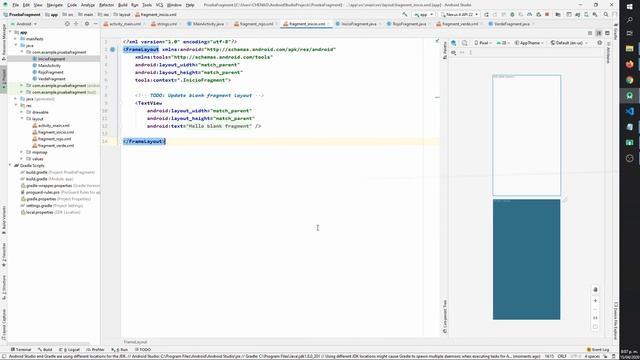Click the Run with Coverage icon
Screen dimensions: 640x360
520,14
